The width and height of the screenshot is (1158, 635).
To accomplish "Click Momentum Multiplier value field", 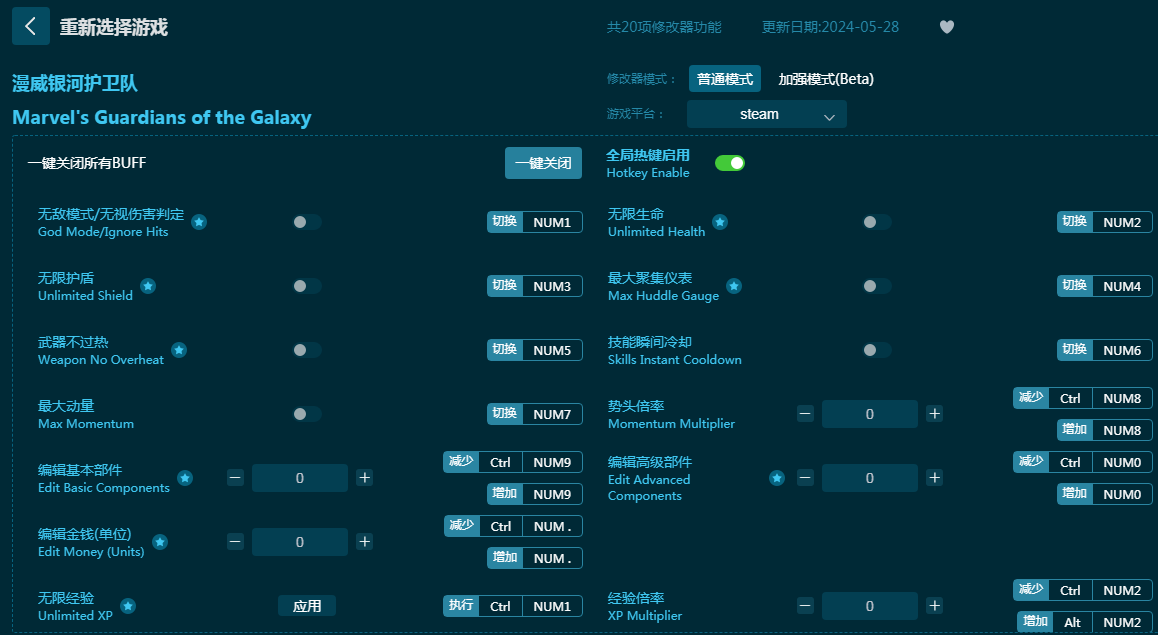I will coord(869,414).
